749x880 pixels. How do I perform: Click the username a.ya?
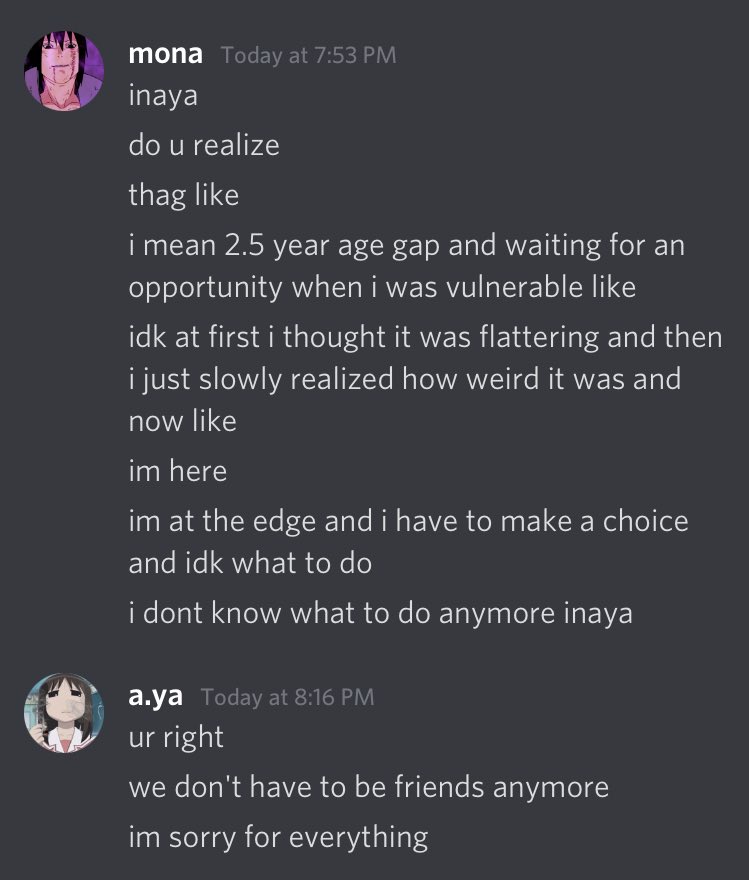point(157,696)
